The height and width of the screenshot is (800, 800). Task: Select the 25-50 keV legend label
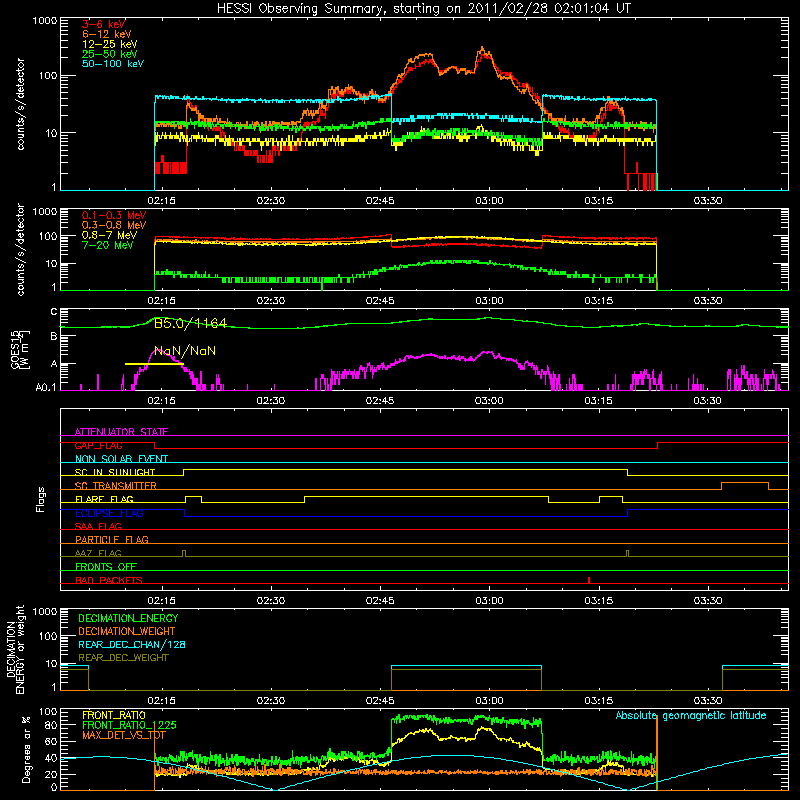[x=110, y=54]
